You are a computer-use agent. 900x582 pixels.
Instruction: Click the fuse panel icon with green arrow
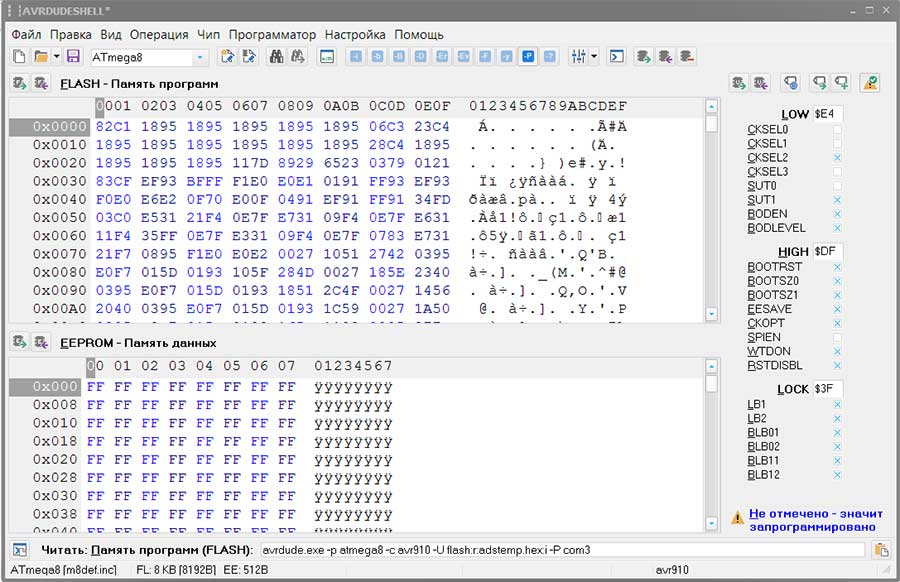(x=820, y=83)
